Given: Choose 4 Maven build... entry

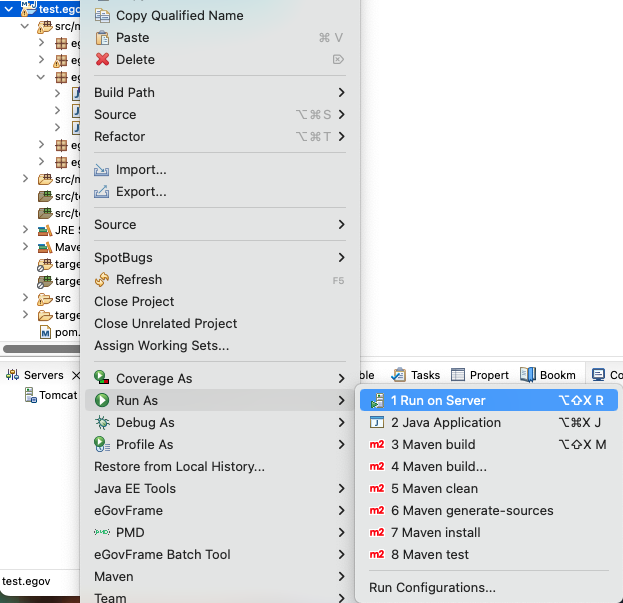Looking at the screenshot, I should (x=488, y=466).
